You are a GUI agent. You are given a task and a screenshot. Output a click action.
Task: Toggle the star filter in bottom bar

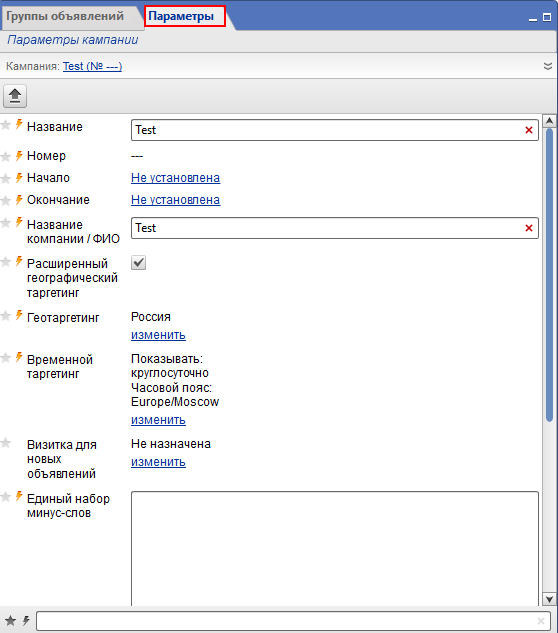(11, 620)
